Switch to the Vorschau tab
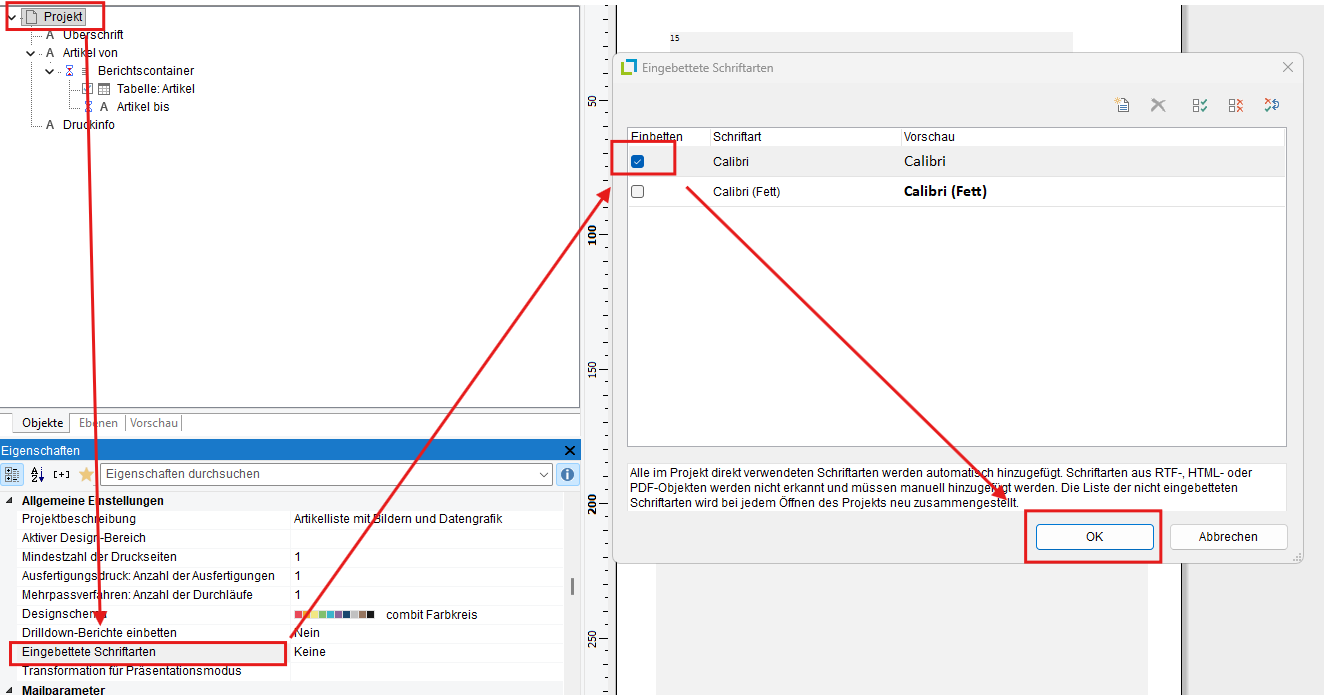 tap(154, 423)
